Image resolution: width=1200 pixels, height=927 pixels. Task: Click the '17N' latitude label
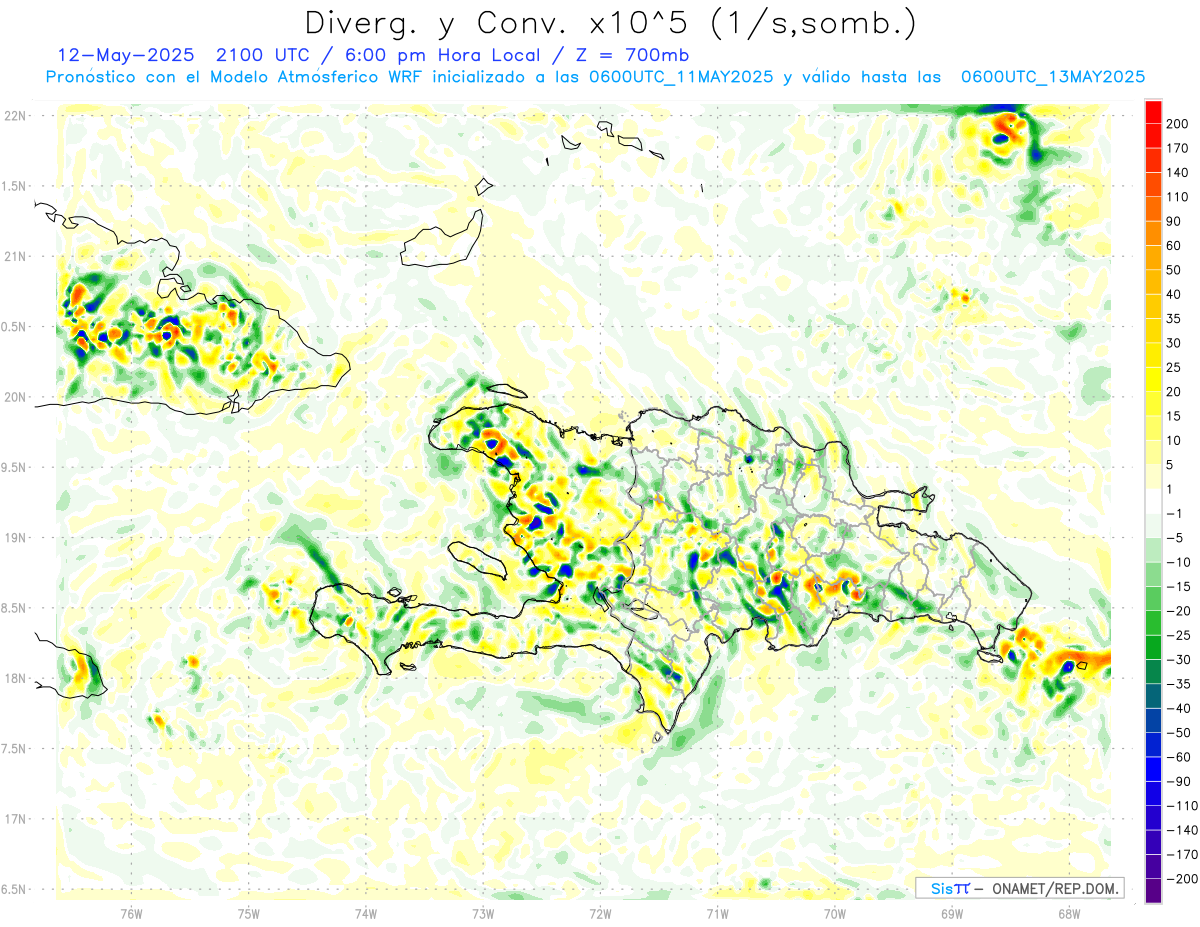coord(15,819)
